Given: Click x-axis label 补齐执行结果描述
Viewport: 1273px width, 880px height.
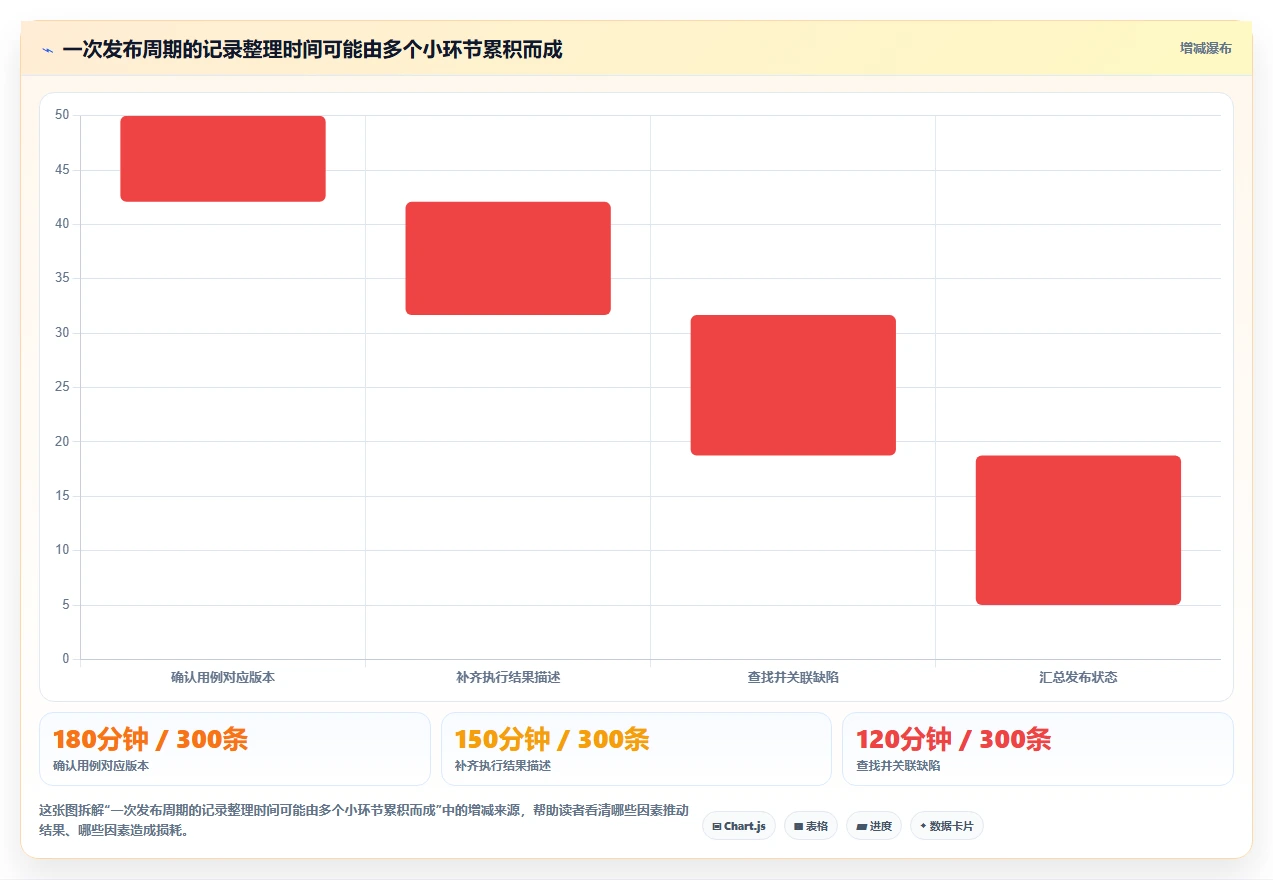Looking at the screenshot, I should coord(508,677).
